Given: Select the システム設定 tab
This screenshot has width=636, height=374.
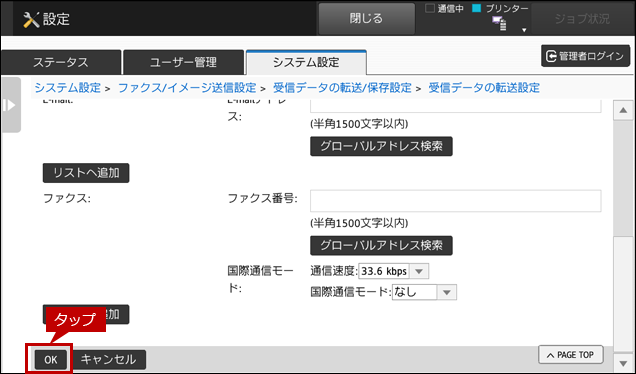Looking at the screenshot, I should click(x=306, y=62).
